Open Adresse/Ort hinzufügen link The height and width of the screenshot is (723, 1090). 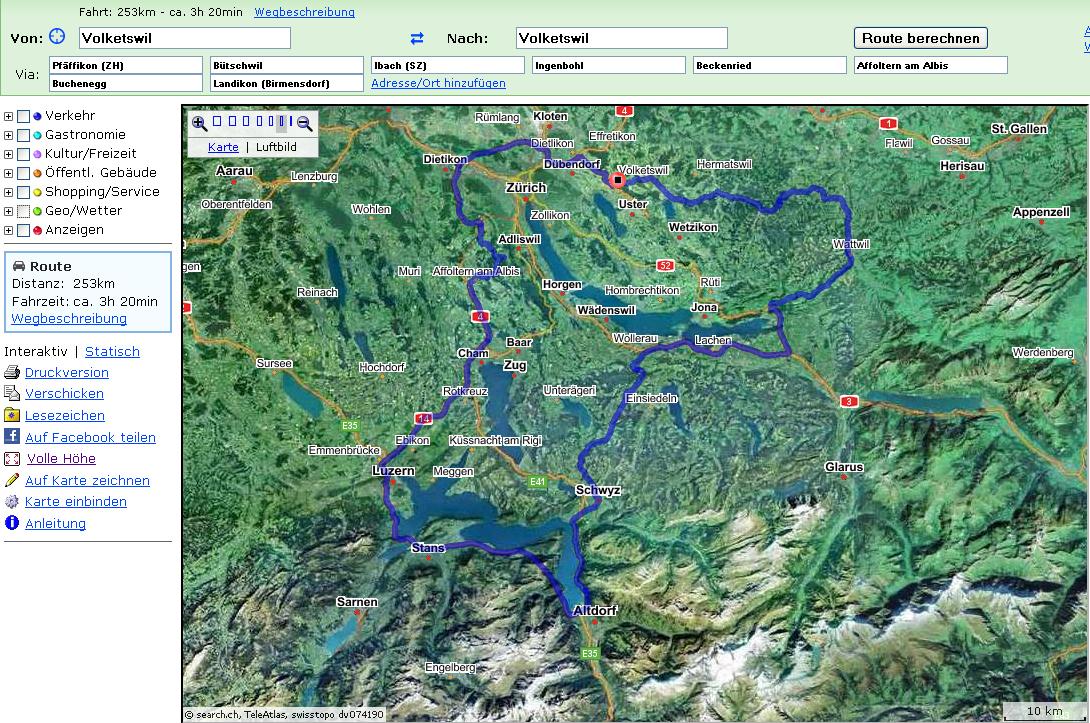click(438, 83)
